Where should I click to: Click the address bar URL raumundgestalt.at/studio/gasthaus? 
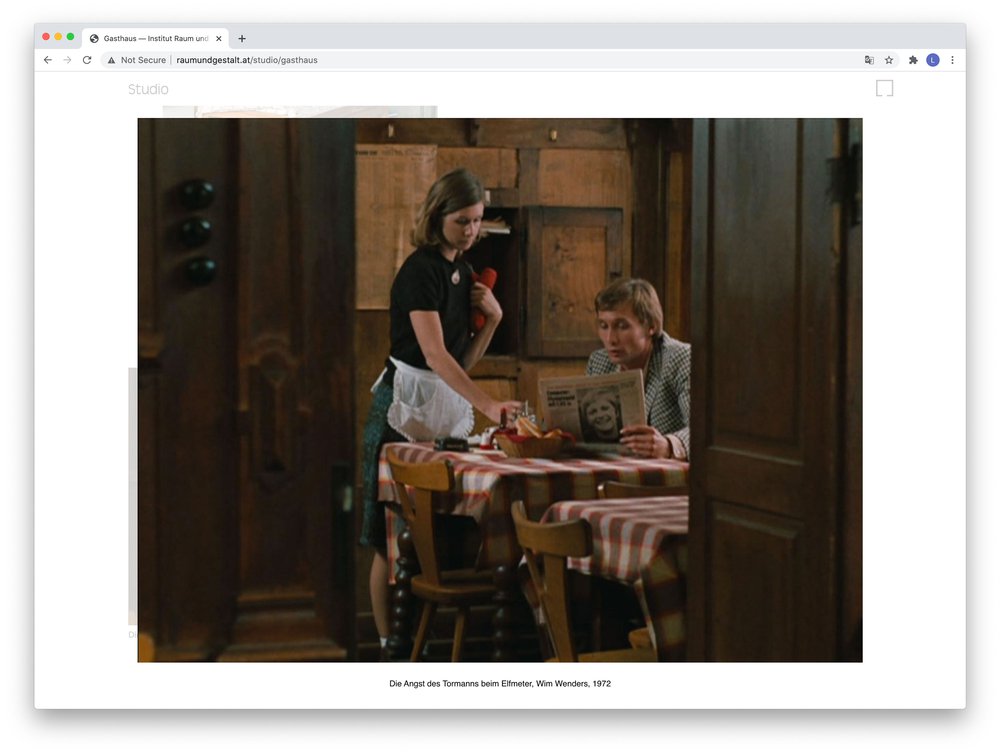[247, 60]
